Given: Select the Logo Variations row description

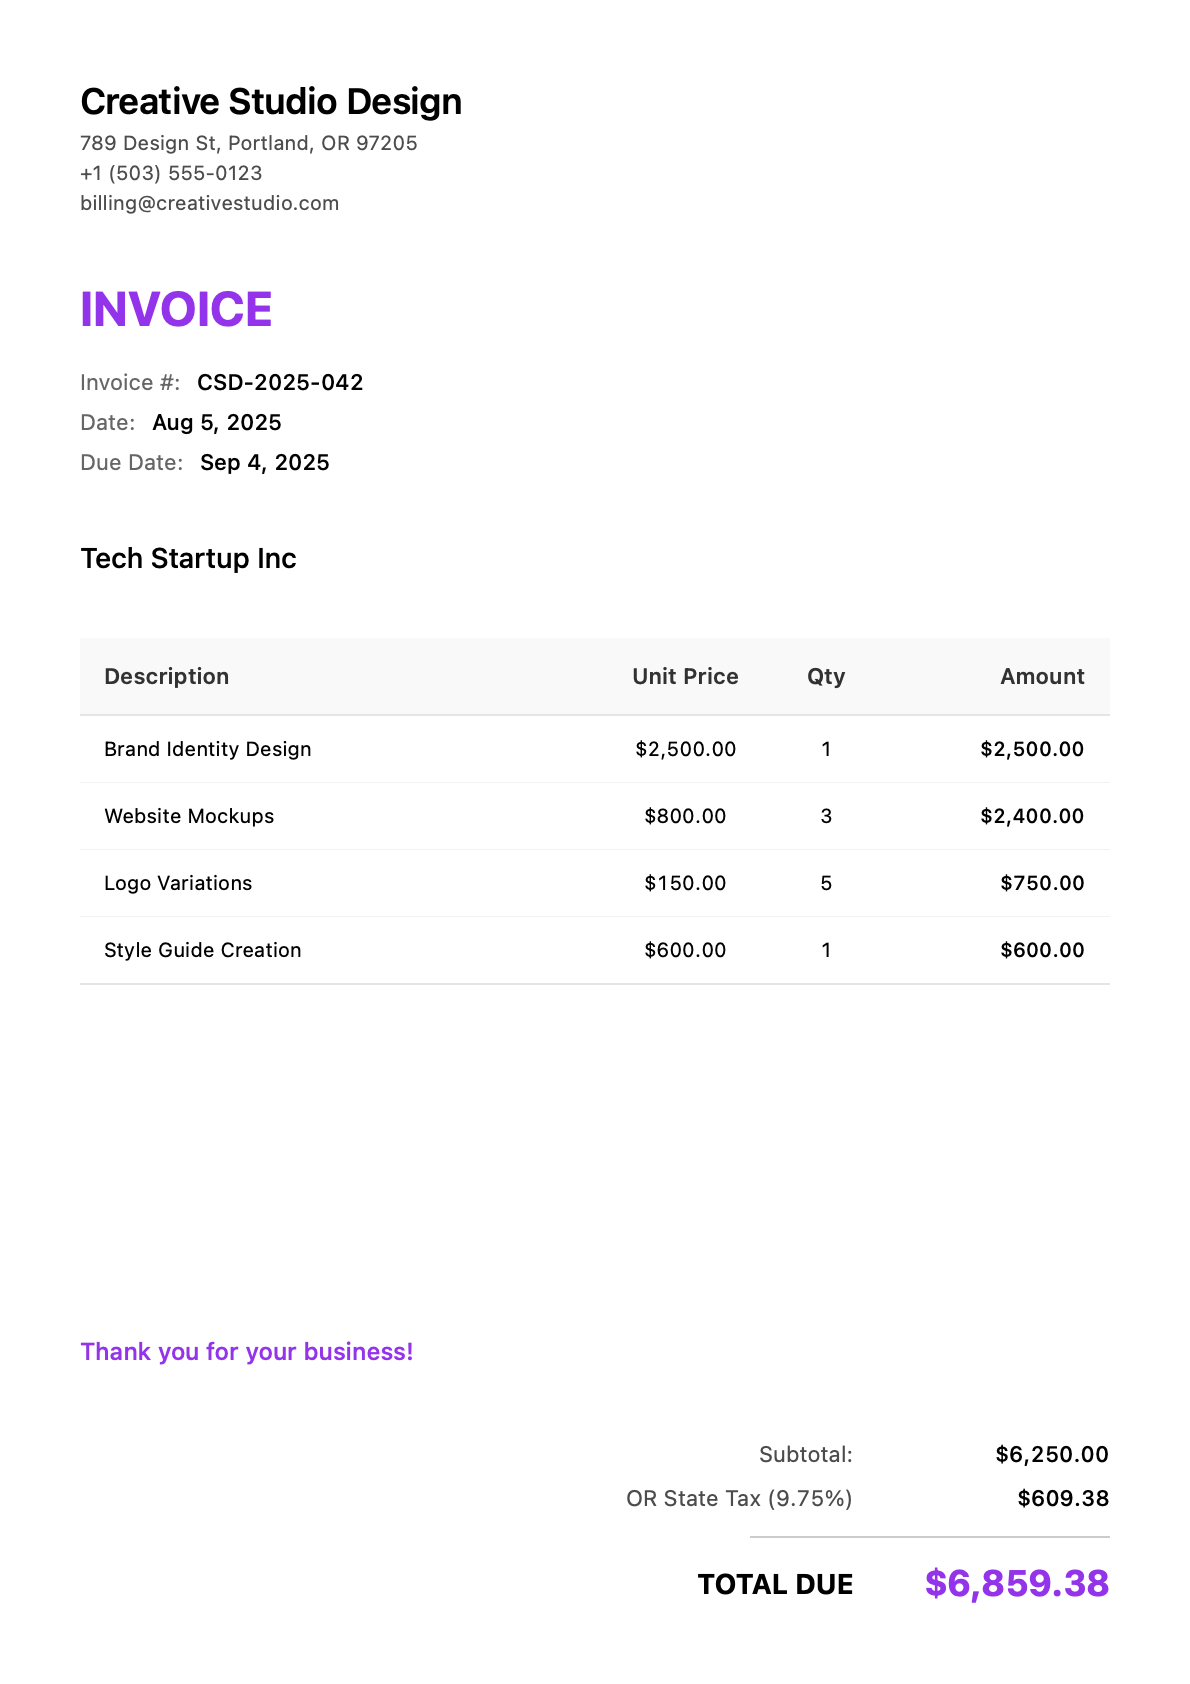Looking at the screenshot, I should coord(178,883).
